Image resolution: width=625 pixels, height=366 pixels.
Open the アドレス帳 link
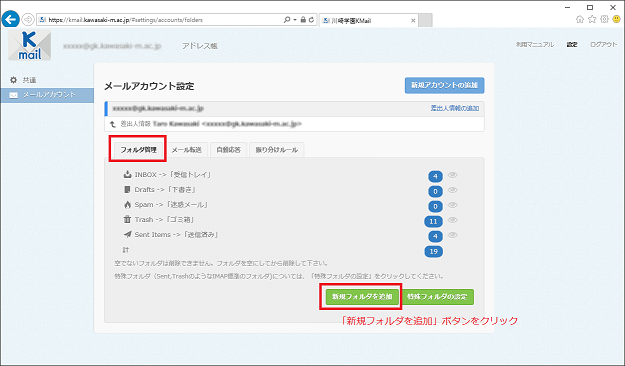coord(200,46)
